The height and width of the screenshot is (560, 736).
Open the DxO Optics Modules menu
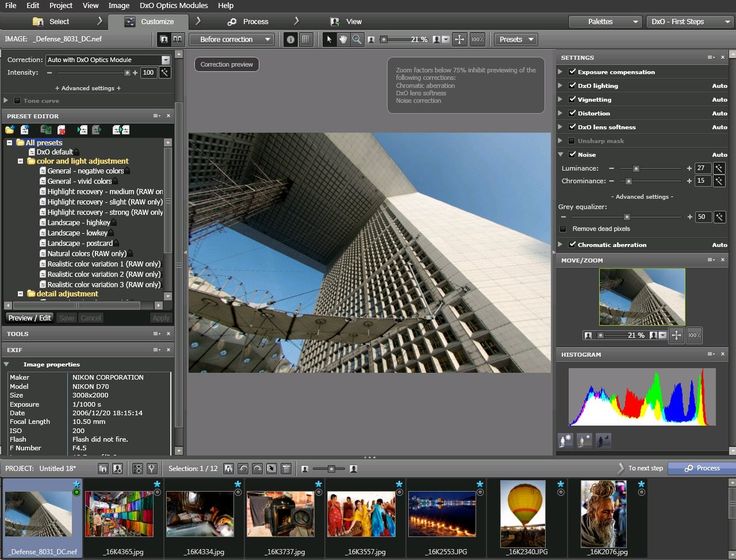pos(173,5)
